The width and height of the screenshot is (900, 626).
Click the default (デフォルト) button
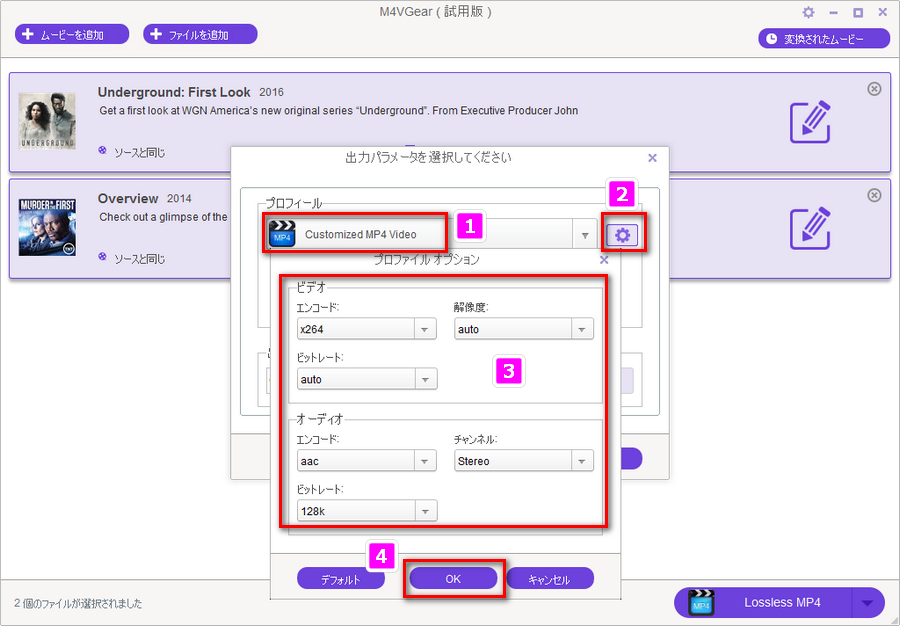[x=340, y=579]
